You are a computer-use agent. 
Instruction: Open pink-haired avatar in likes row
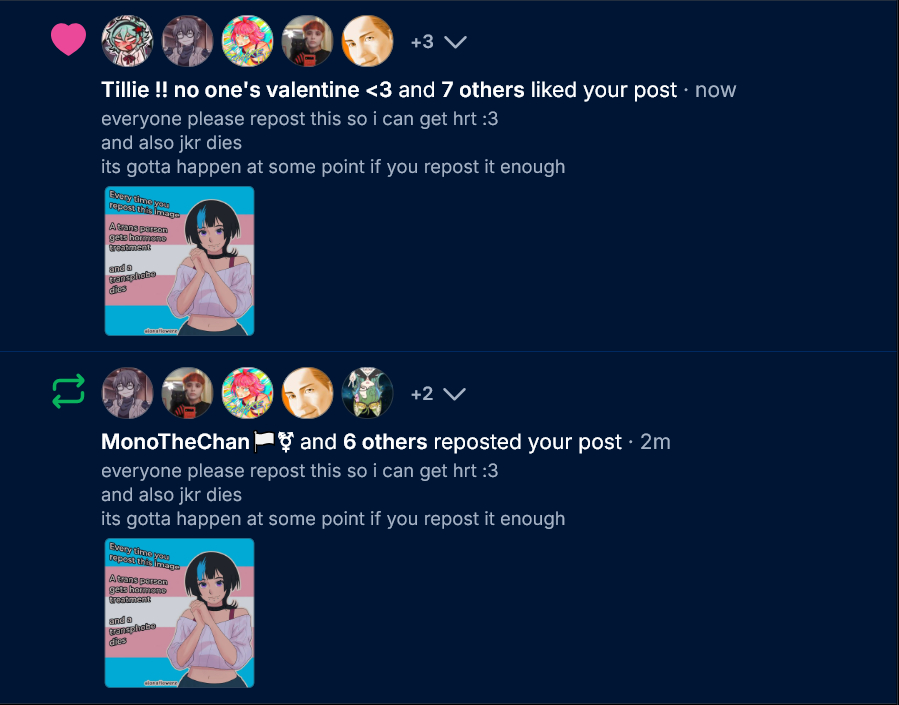(248, 41)
